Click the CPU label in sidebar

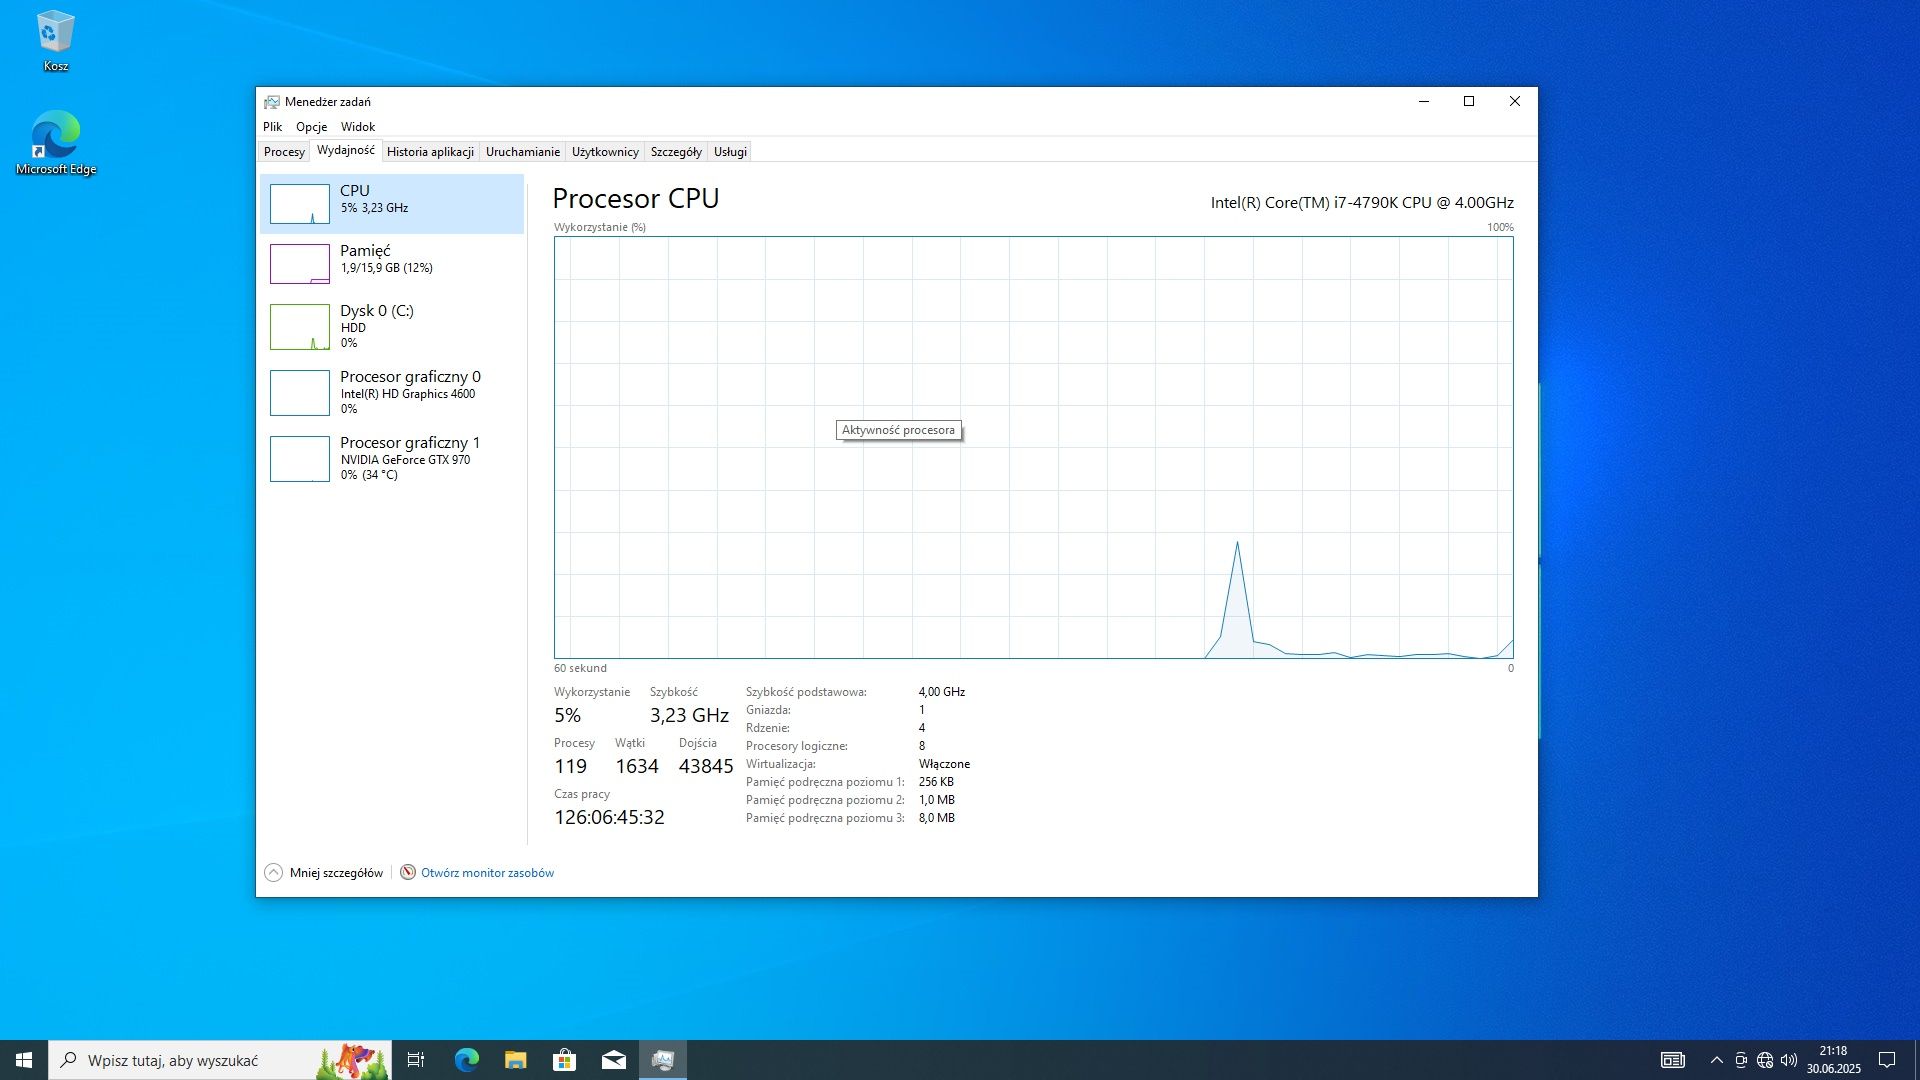[x=355, y=190]
